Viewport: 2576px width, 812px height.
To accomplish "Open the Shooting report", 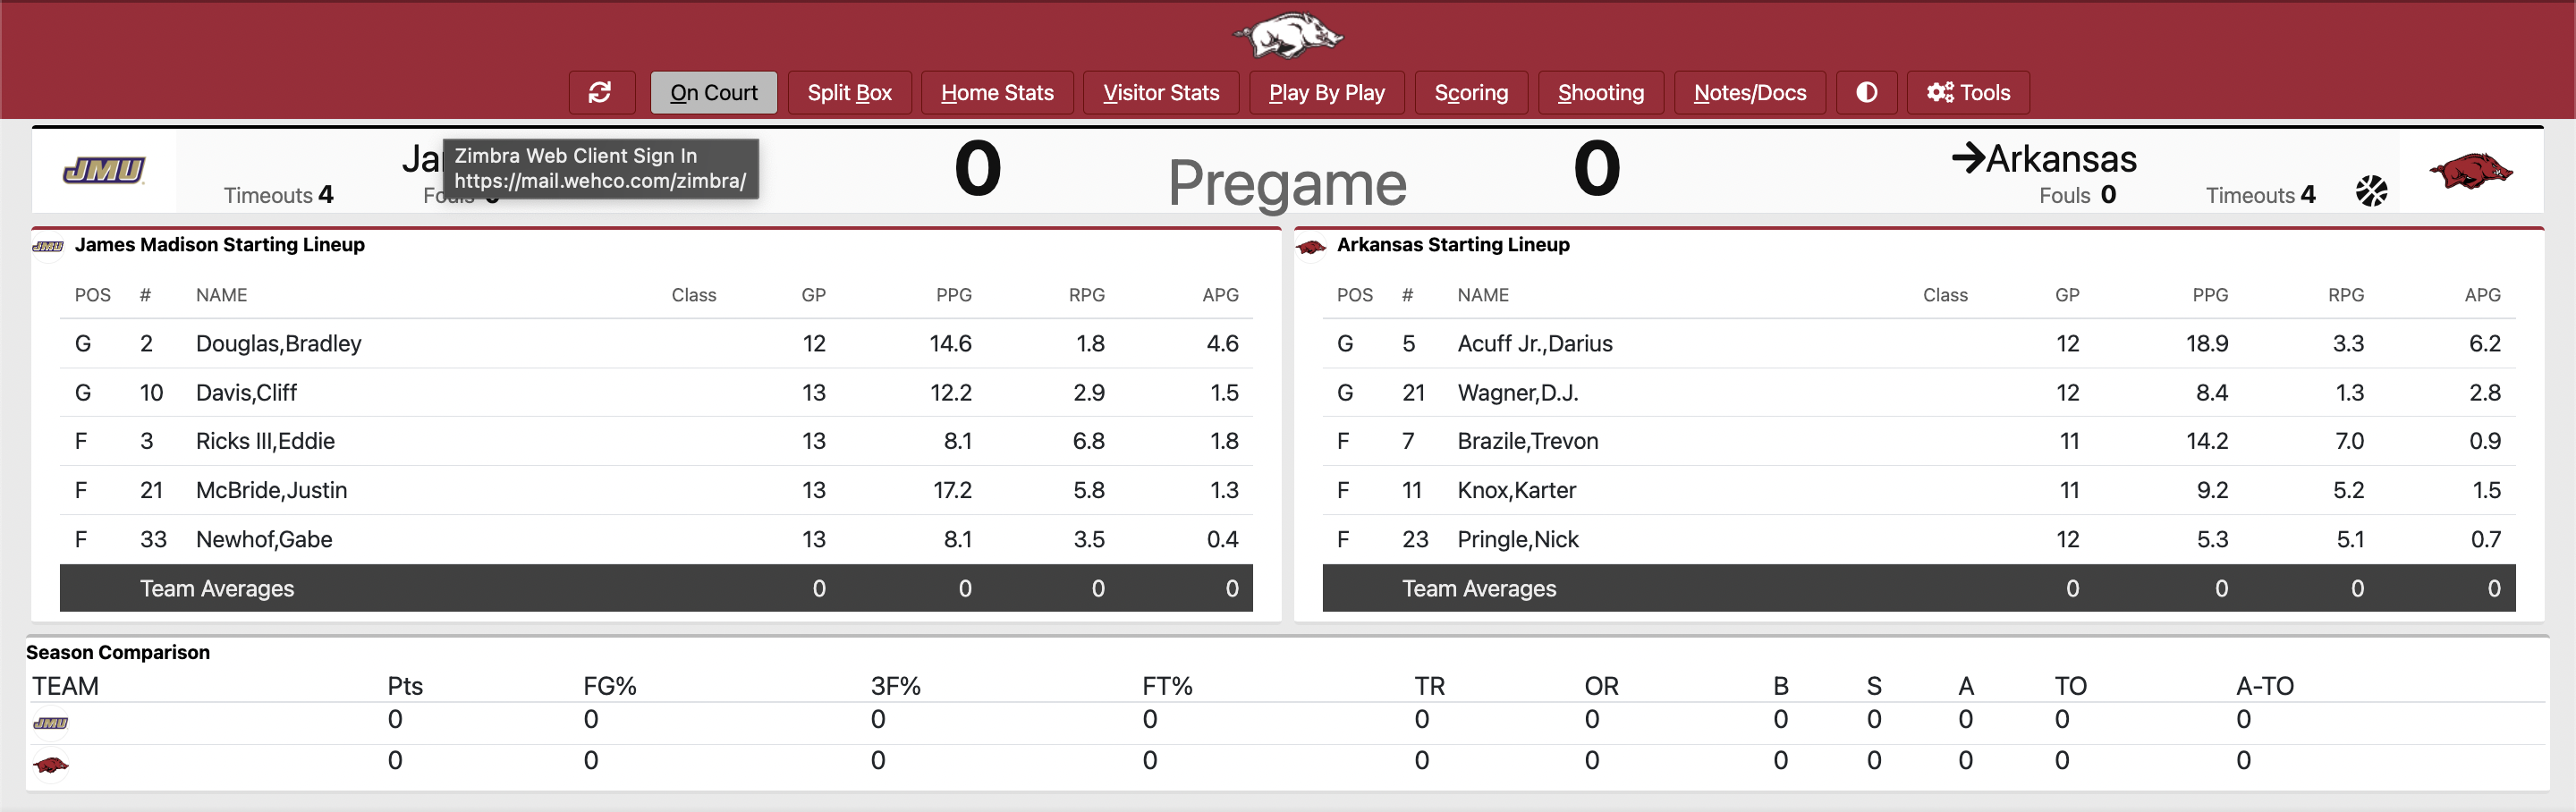I will point(1600,92).
